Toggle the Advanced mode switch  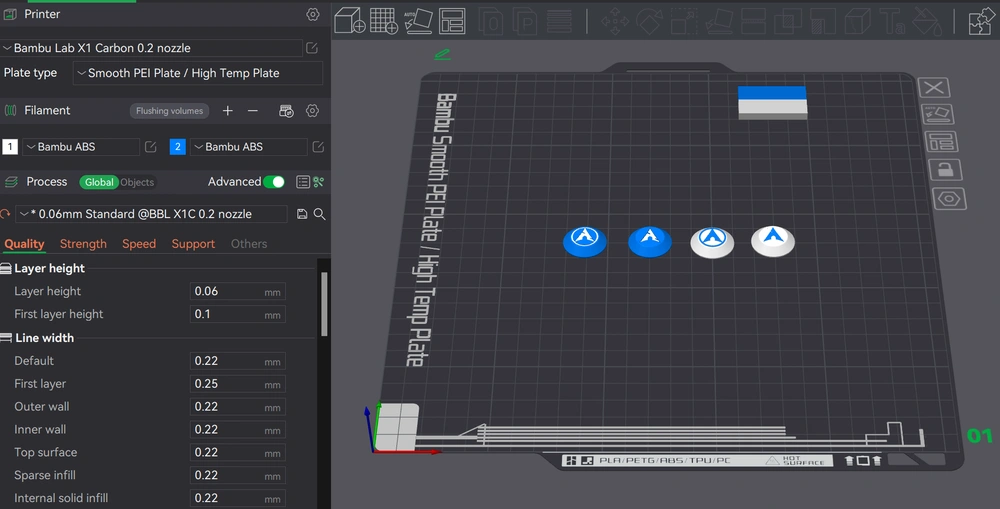tap(274, 182)
